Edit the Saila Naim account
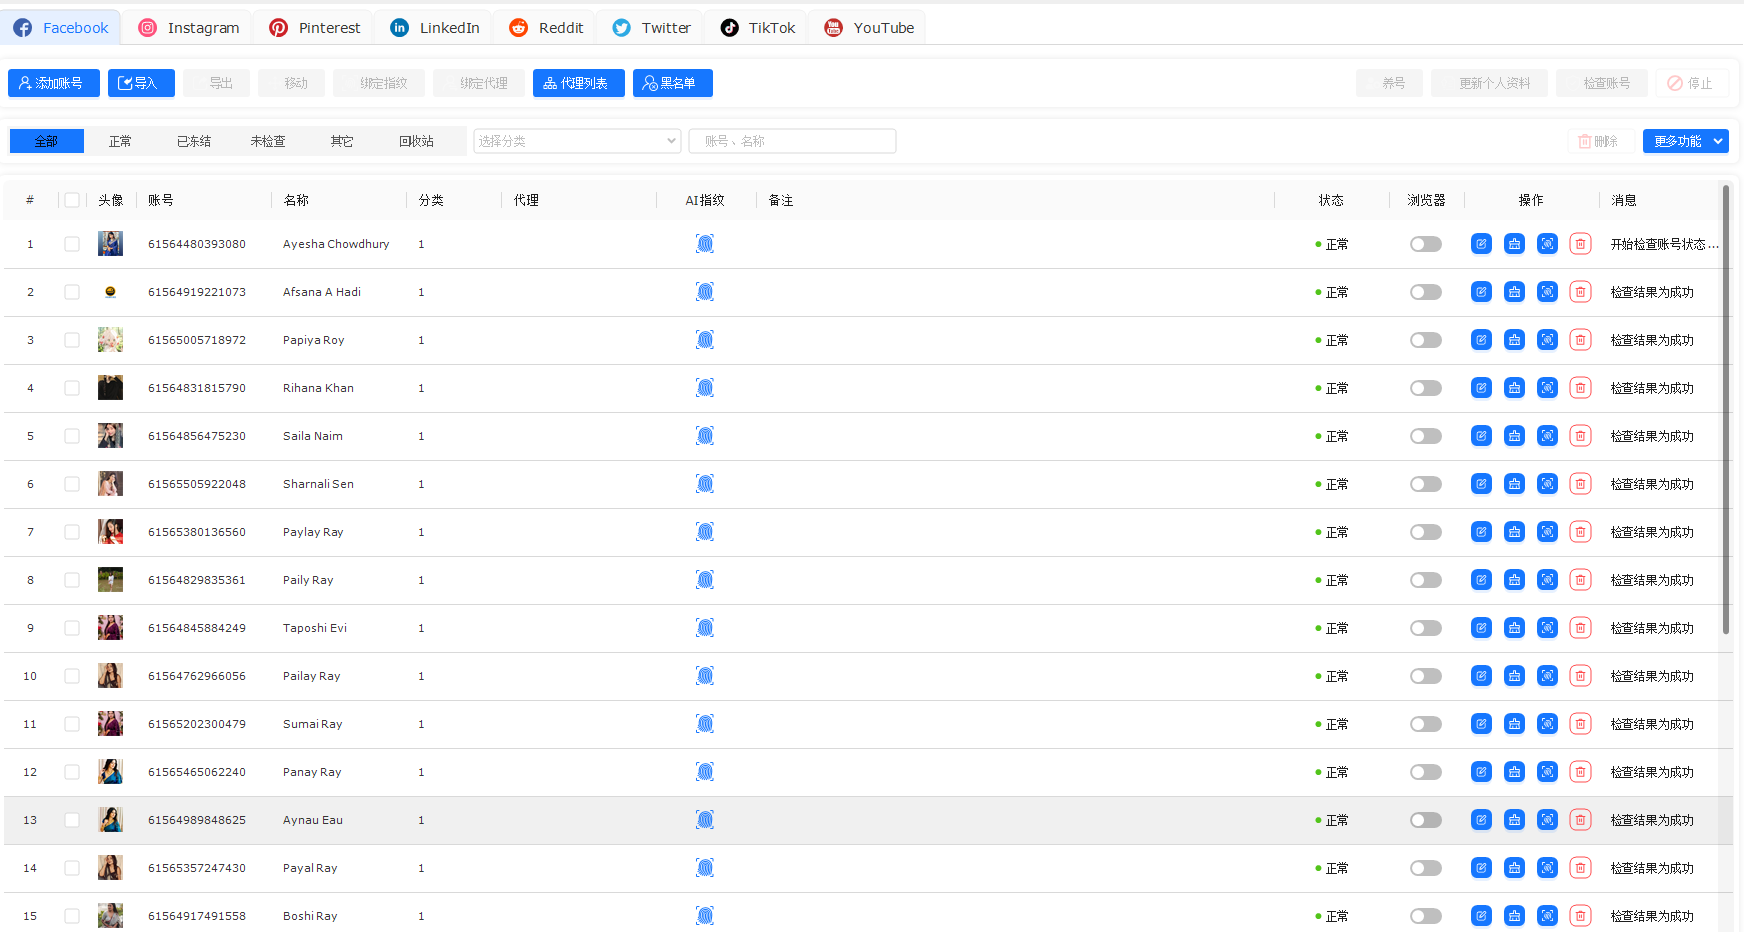The height and width of the screenshot is (932, 1744). click(1481, 436)
